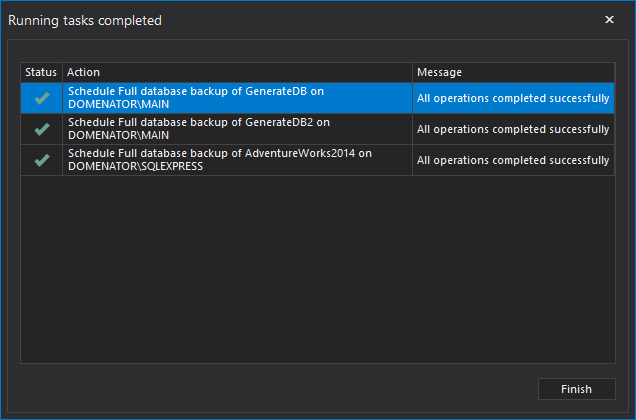Select the GenerateDB2 full database backup row
Image resolution: width=636 pixels, height=420 pixels.
(x=238, y=129)
